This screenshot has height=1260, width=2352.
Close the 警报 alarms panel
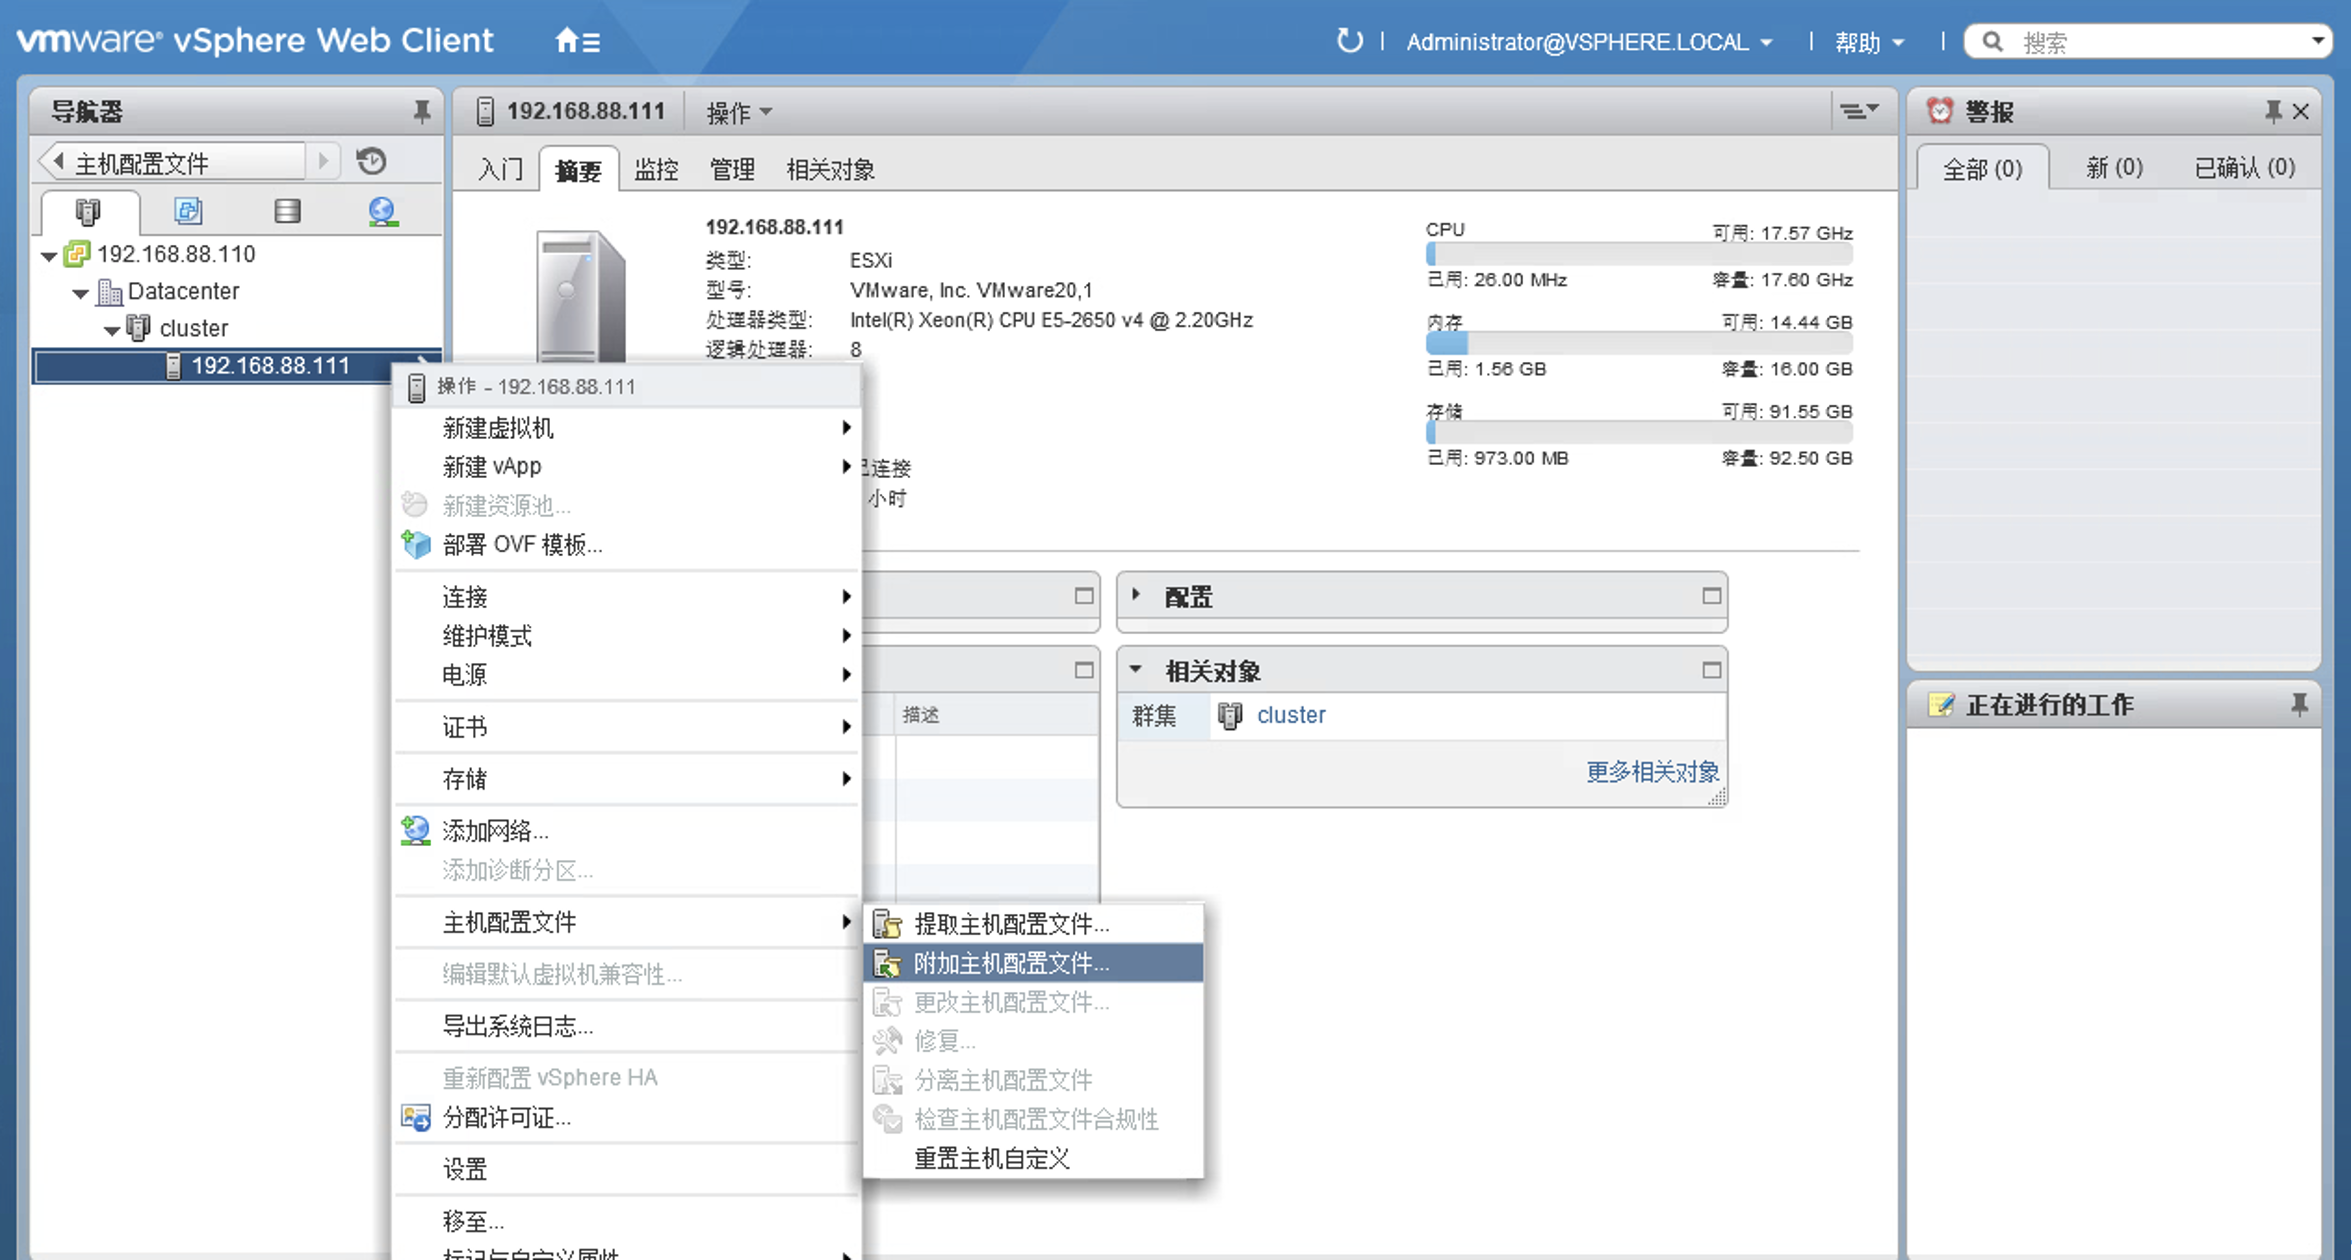[x=2301, y=111]
